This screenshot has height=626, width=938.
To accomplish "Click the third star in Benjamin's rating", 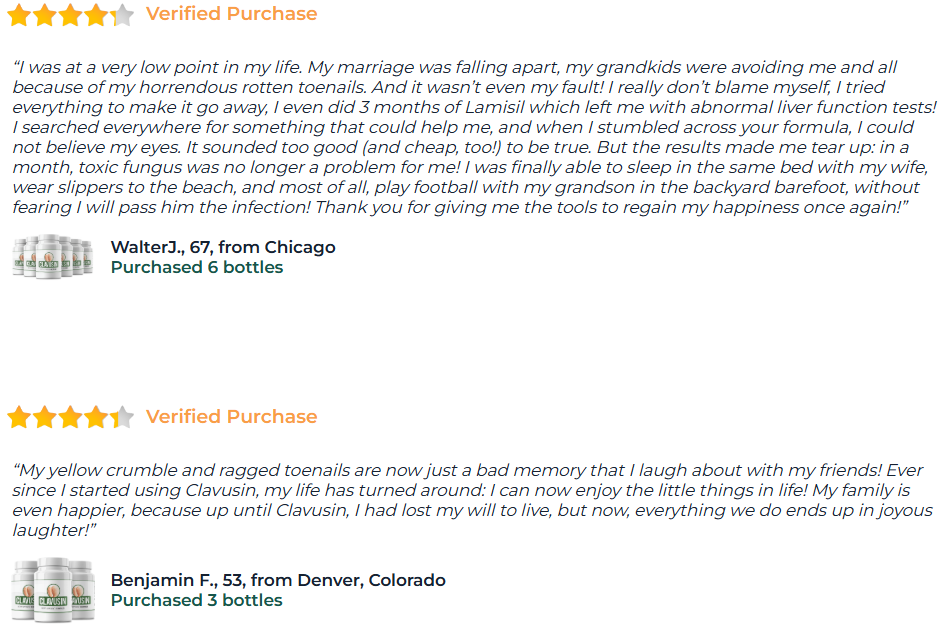I will [70, 417].
